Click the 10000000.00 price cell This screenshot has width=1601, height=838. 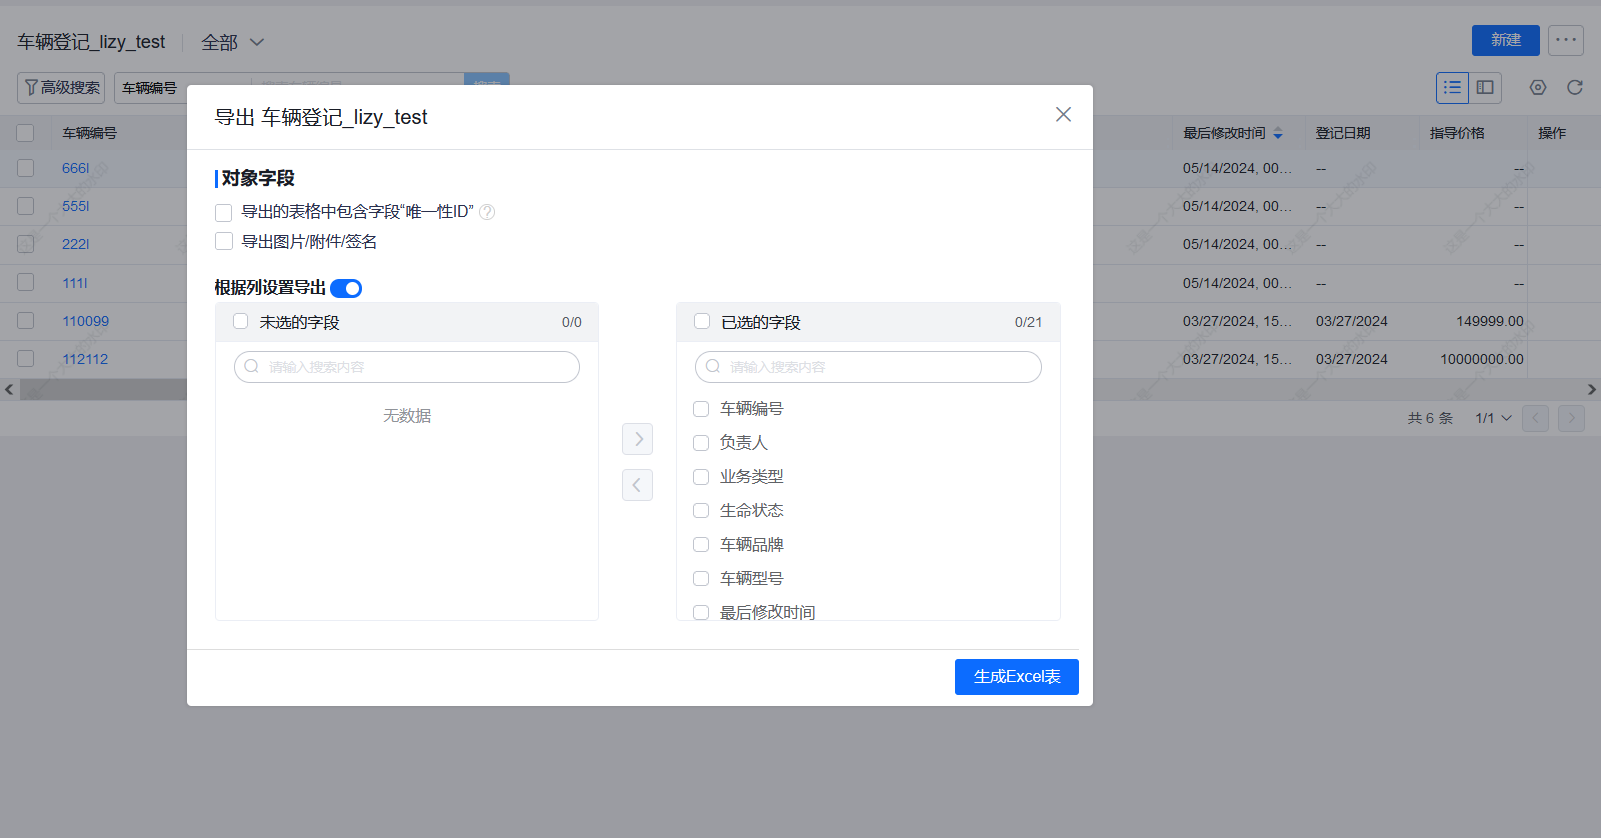(1482, 359)
